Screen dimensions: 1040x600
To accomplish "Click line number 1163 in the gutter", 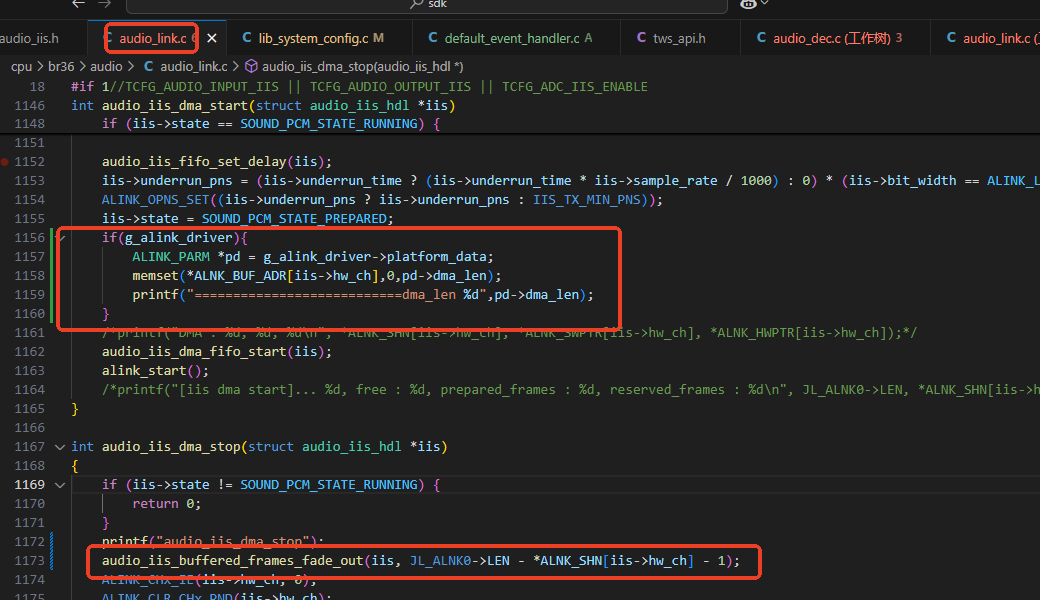I will tap(30, 371).
